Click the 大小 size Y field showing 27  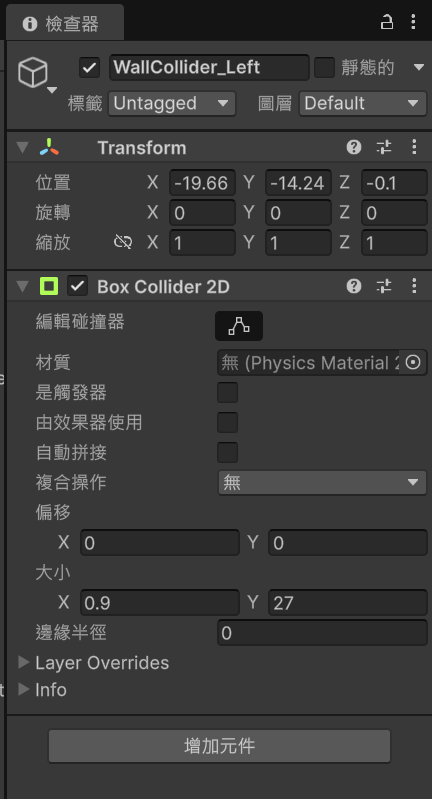click(x=347, y=603)
